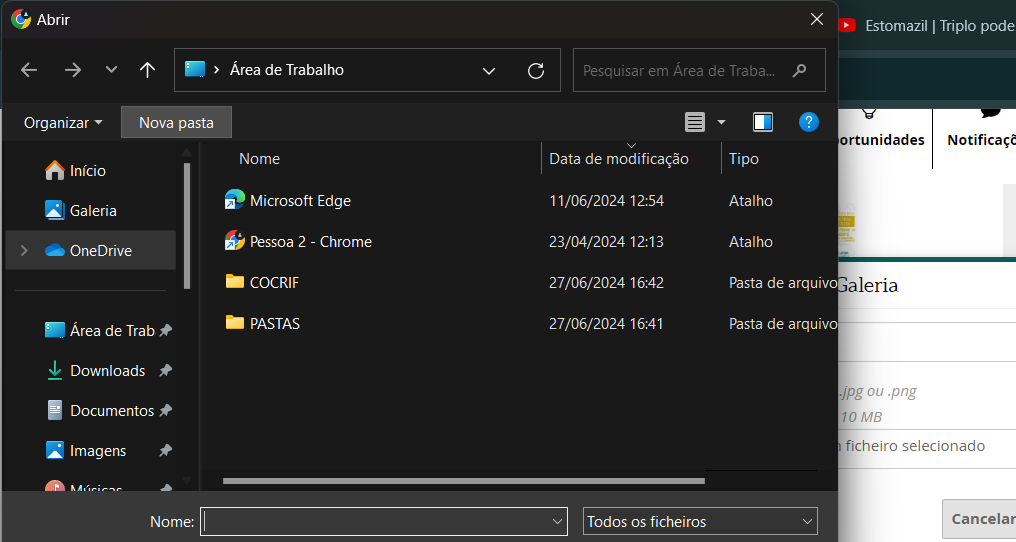Open the Organizar menu
This screenshot has width=1016, height=542.
point(63,122)
